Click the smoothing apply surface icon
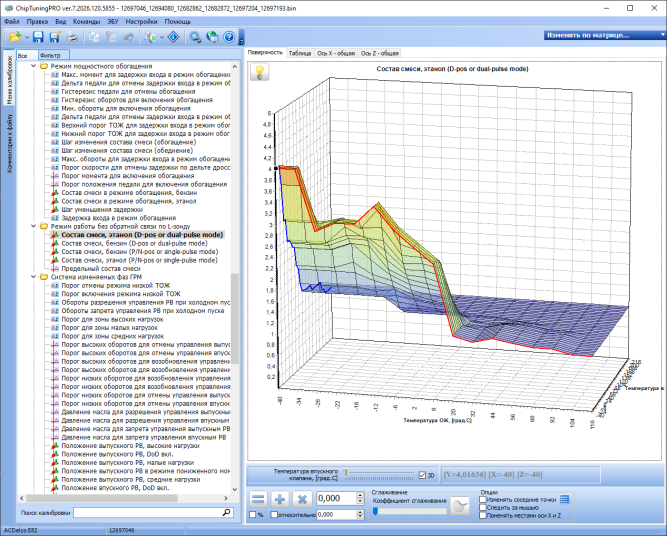 460,506
